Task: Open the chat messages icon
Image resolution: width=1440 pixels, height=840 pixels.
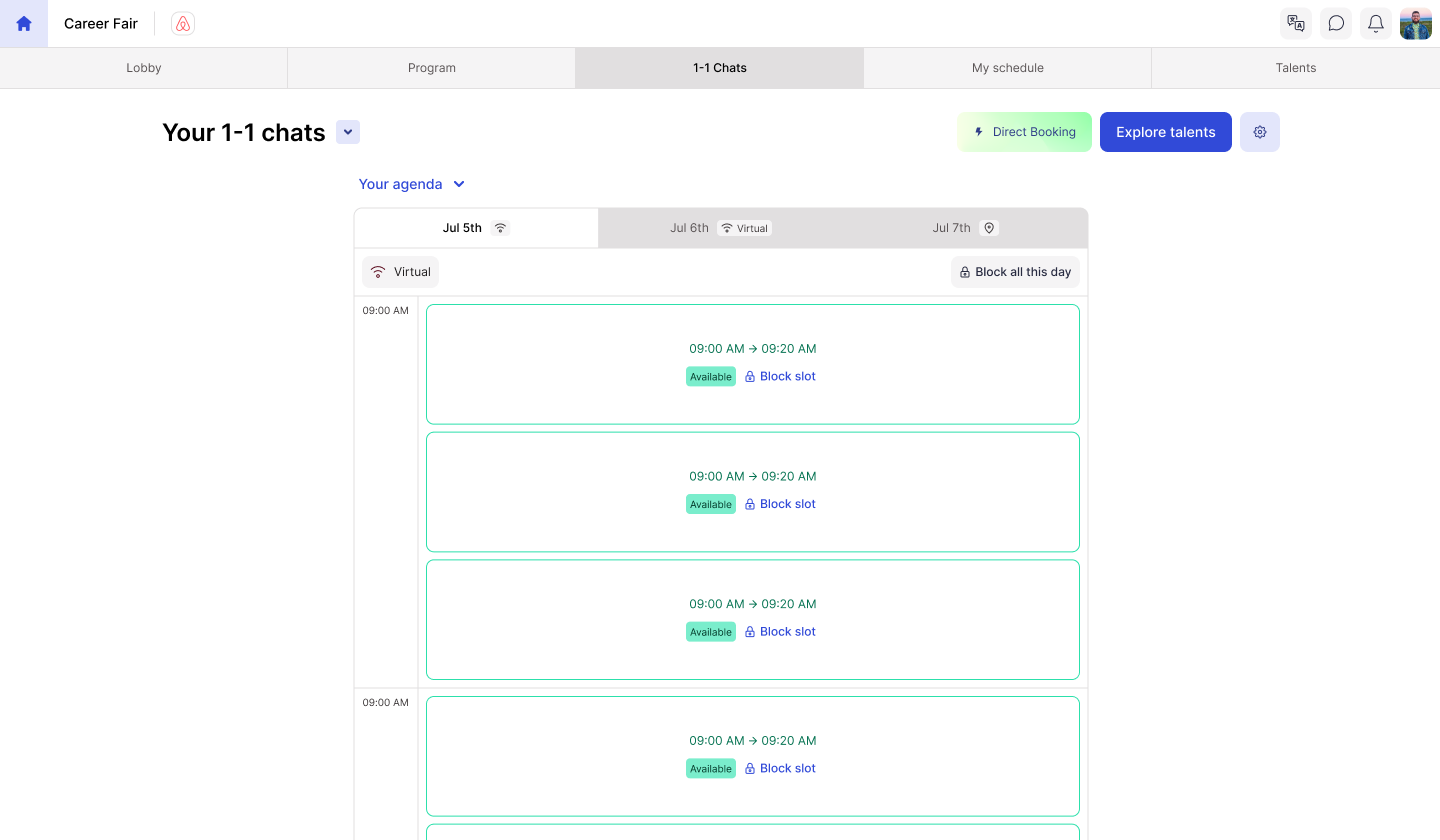Action: pos(1336,24)
